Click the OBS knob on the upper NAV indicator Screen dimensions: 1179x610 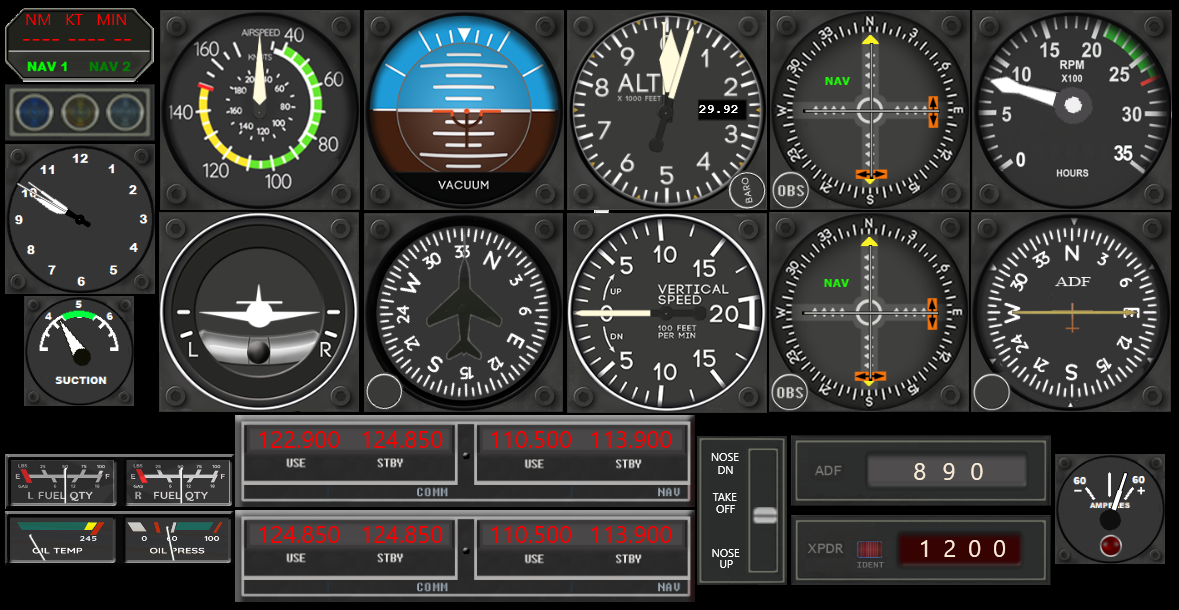pyautogui.click(x=790, y=190)
